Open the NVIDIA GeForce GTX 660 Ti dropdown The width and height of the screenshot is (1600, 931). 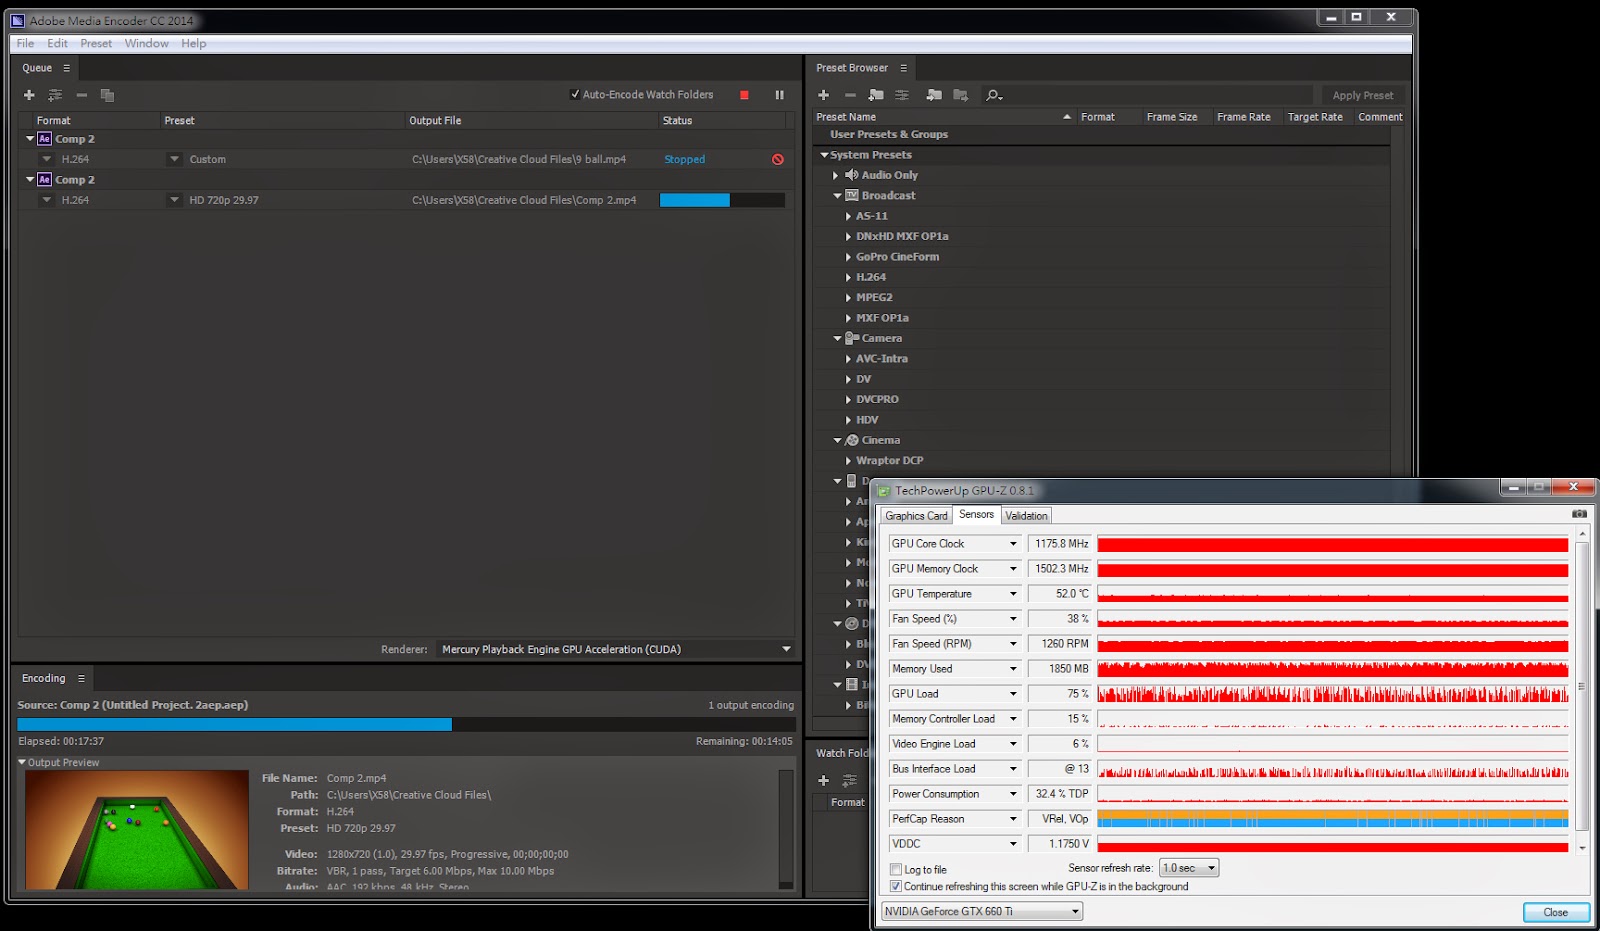[982, 911]
